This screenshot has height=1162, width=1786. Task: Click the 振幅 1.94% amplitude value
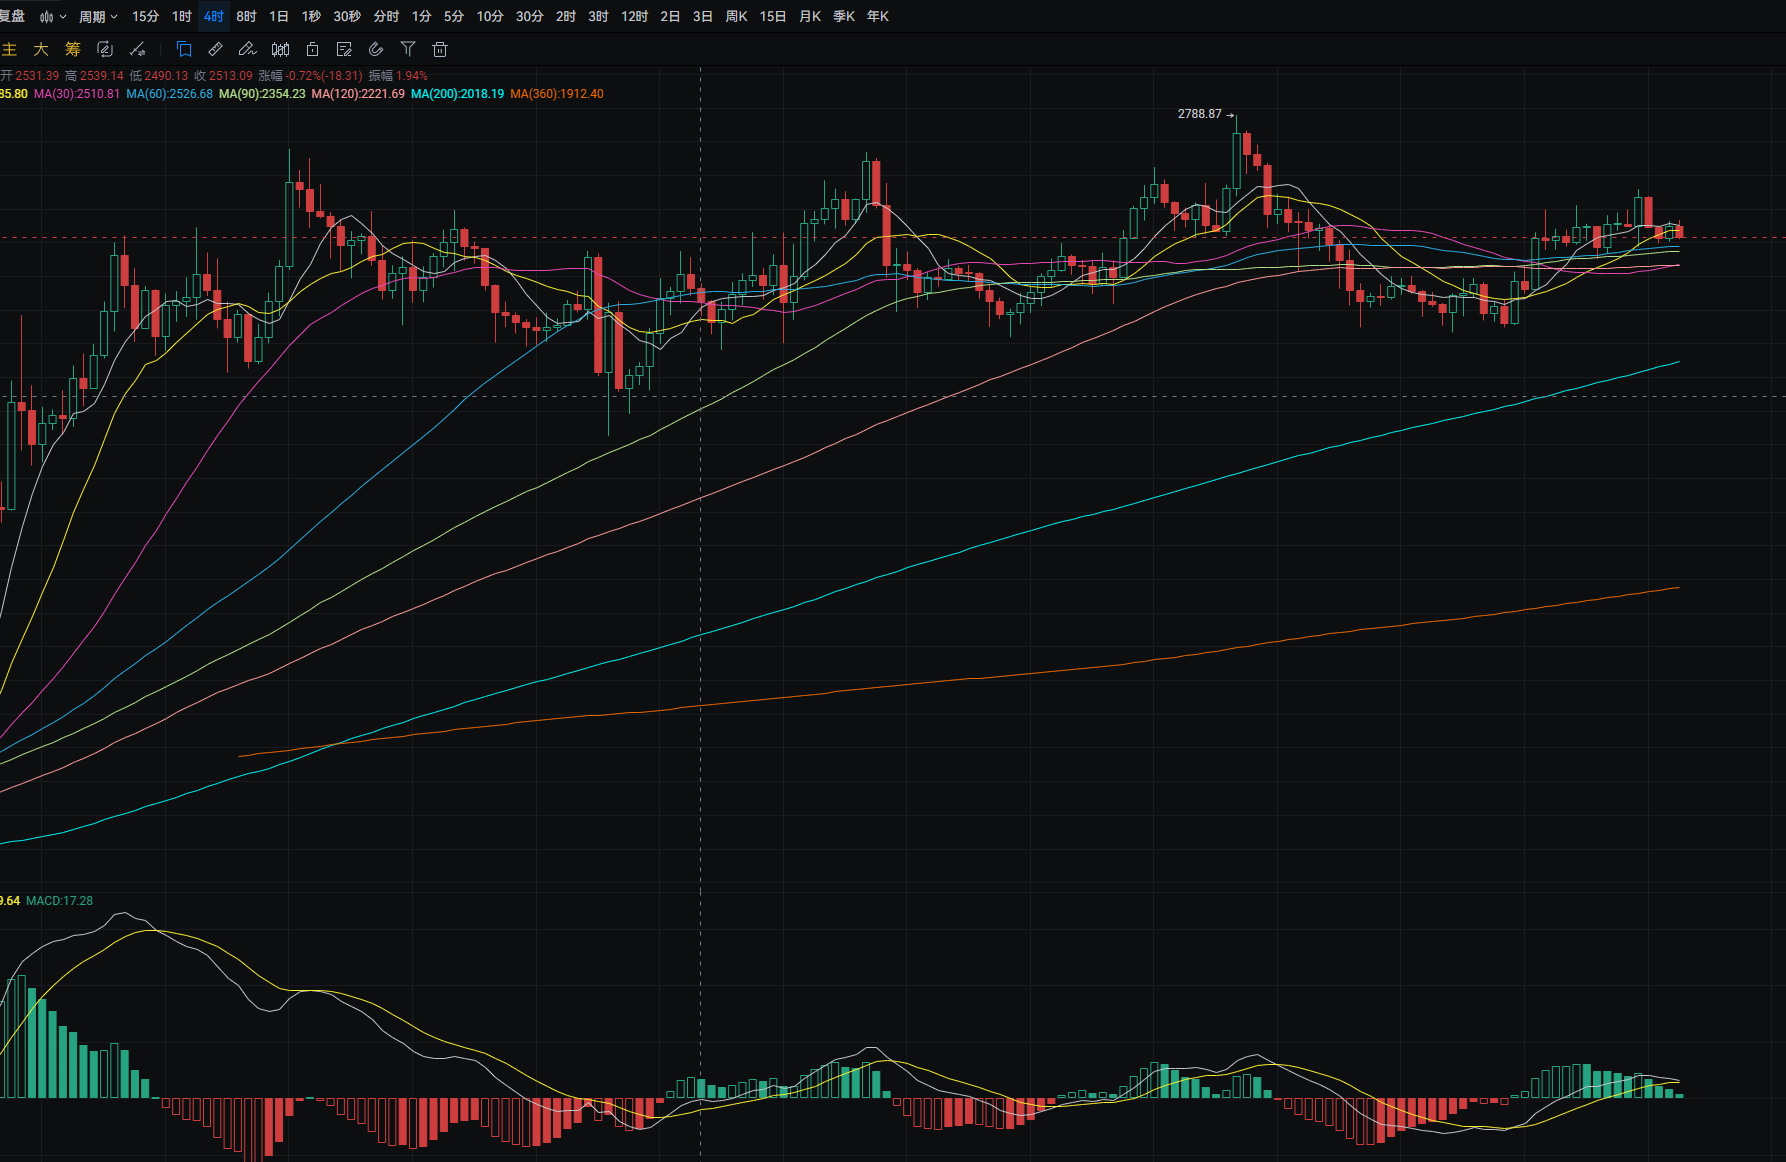coord(398,76)
